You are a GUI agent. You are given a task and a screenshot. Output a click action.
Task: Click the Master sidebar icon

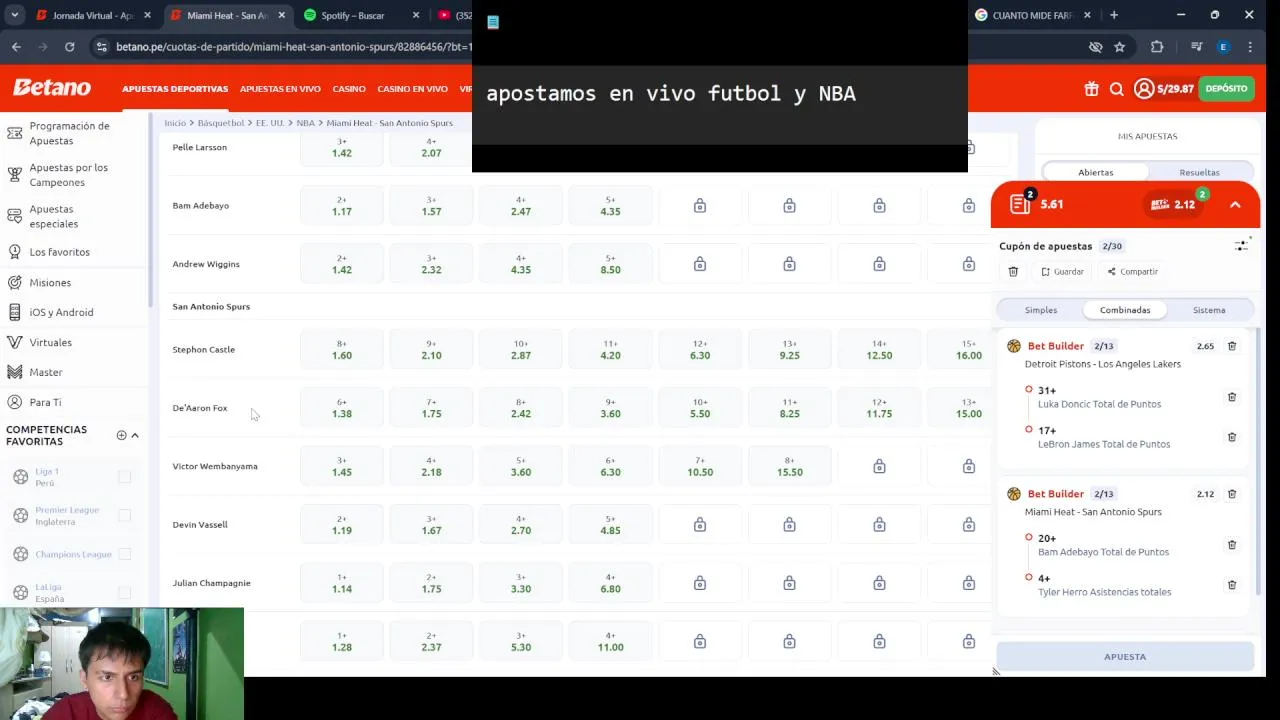tap(14, 372)
